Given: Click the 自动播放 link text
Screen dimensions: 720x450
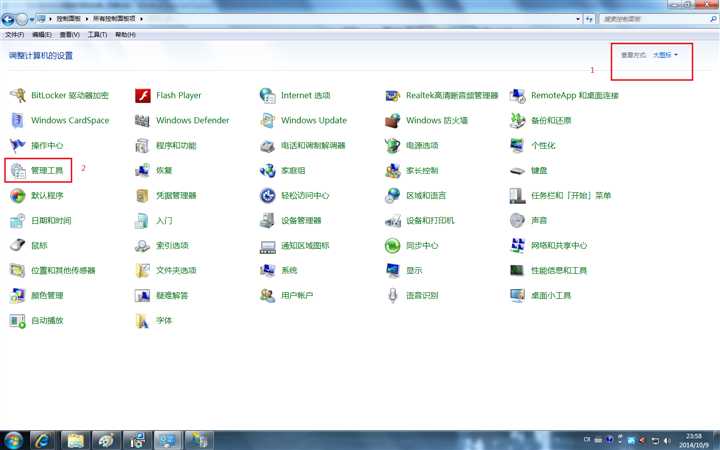Looking at the screenshot, I should (47, 321).
